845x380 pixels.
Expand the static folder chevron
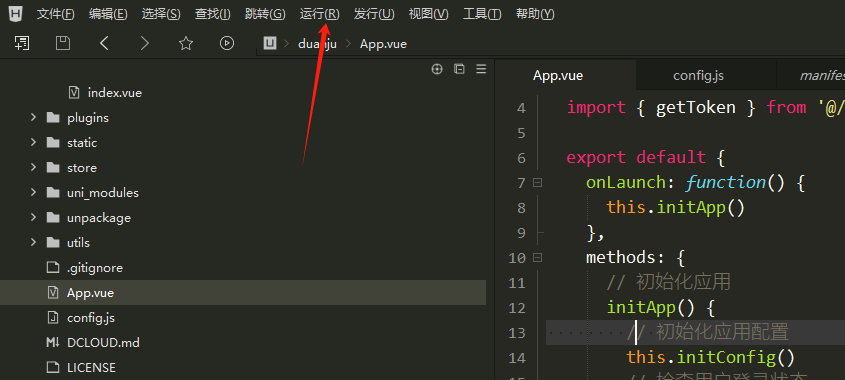coord(33,142)
